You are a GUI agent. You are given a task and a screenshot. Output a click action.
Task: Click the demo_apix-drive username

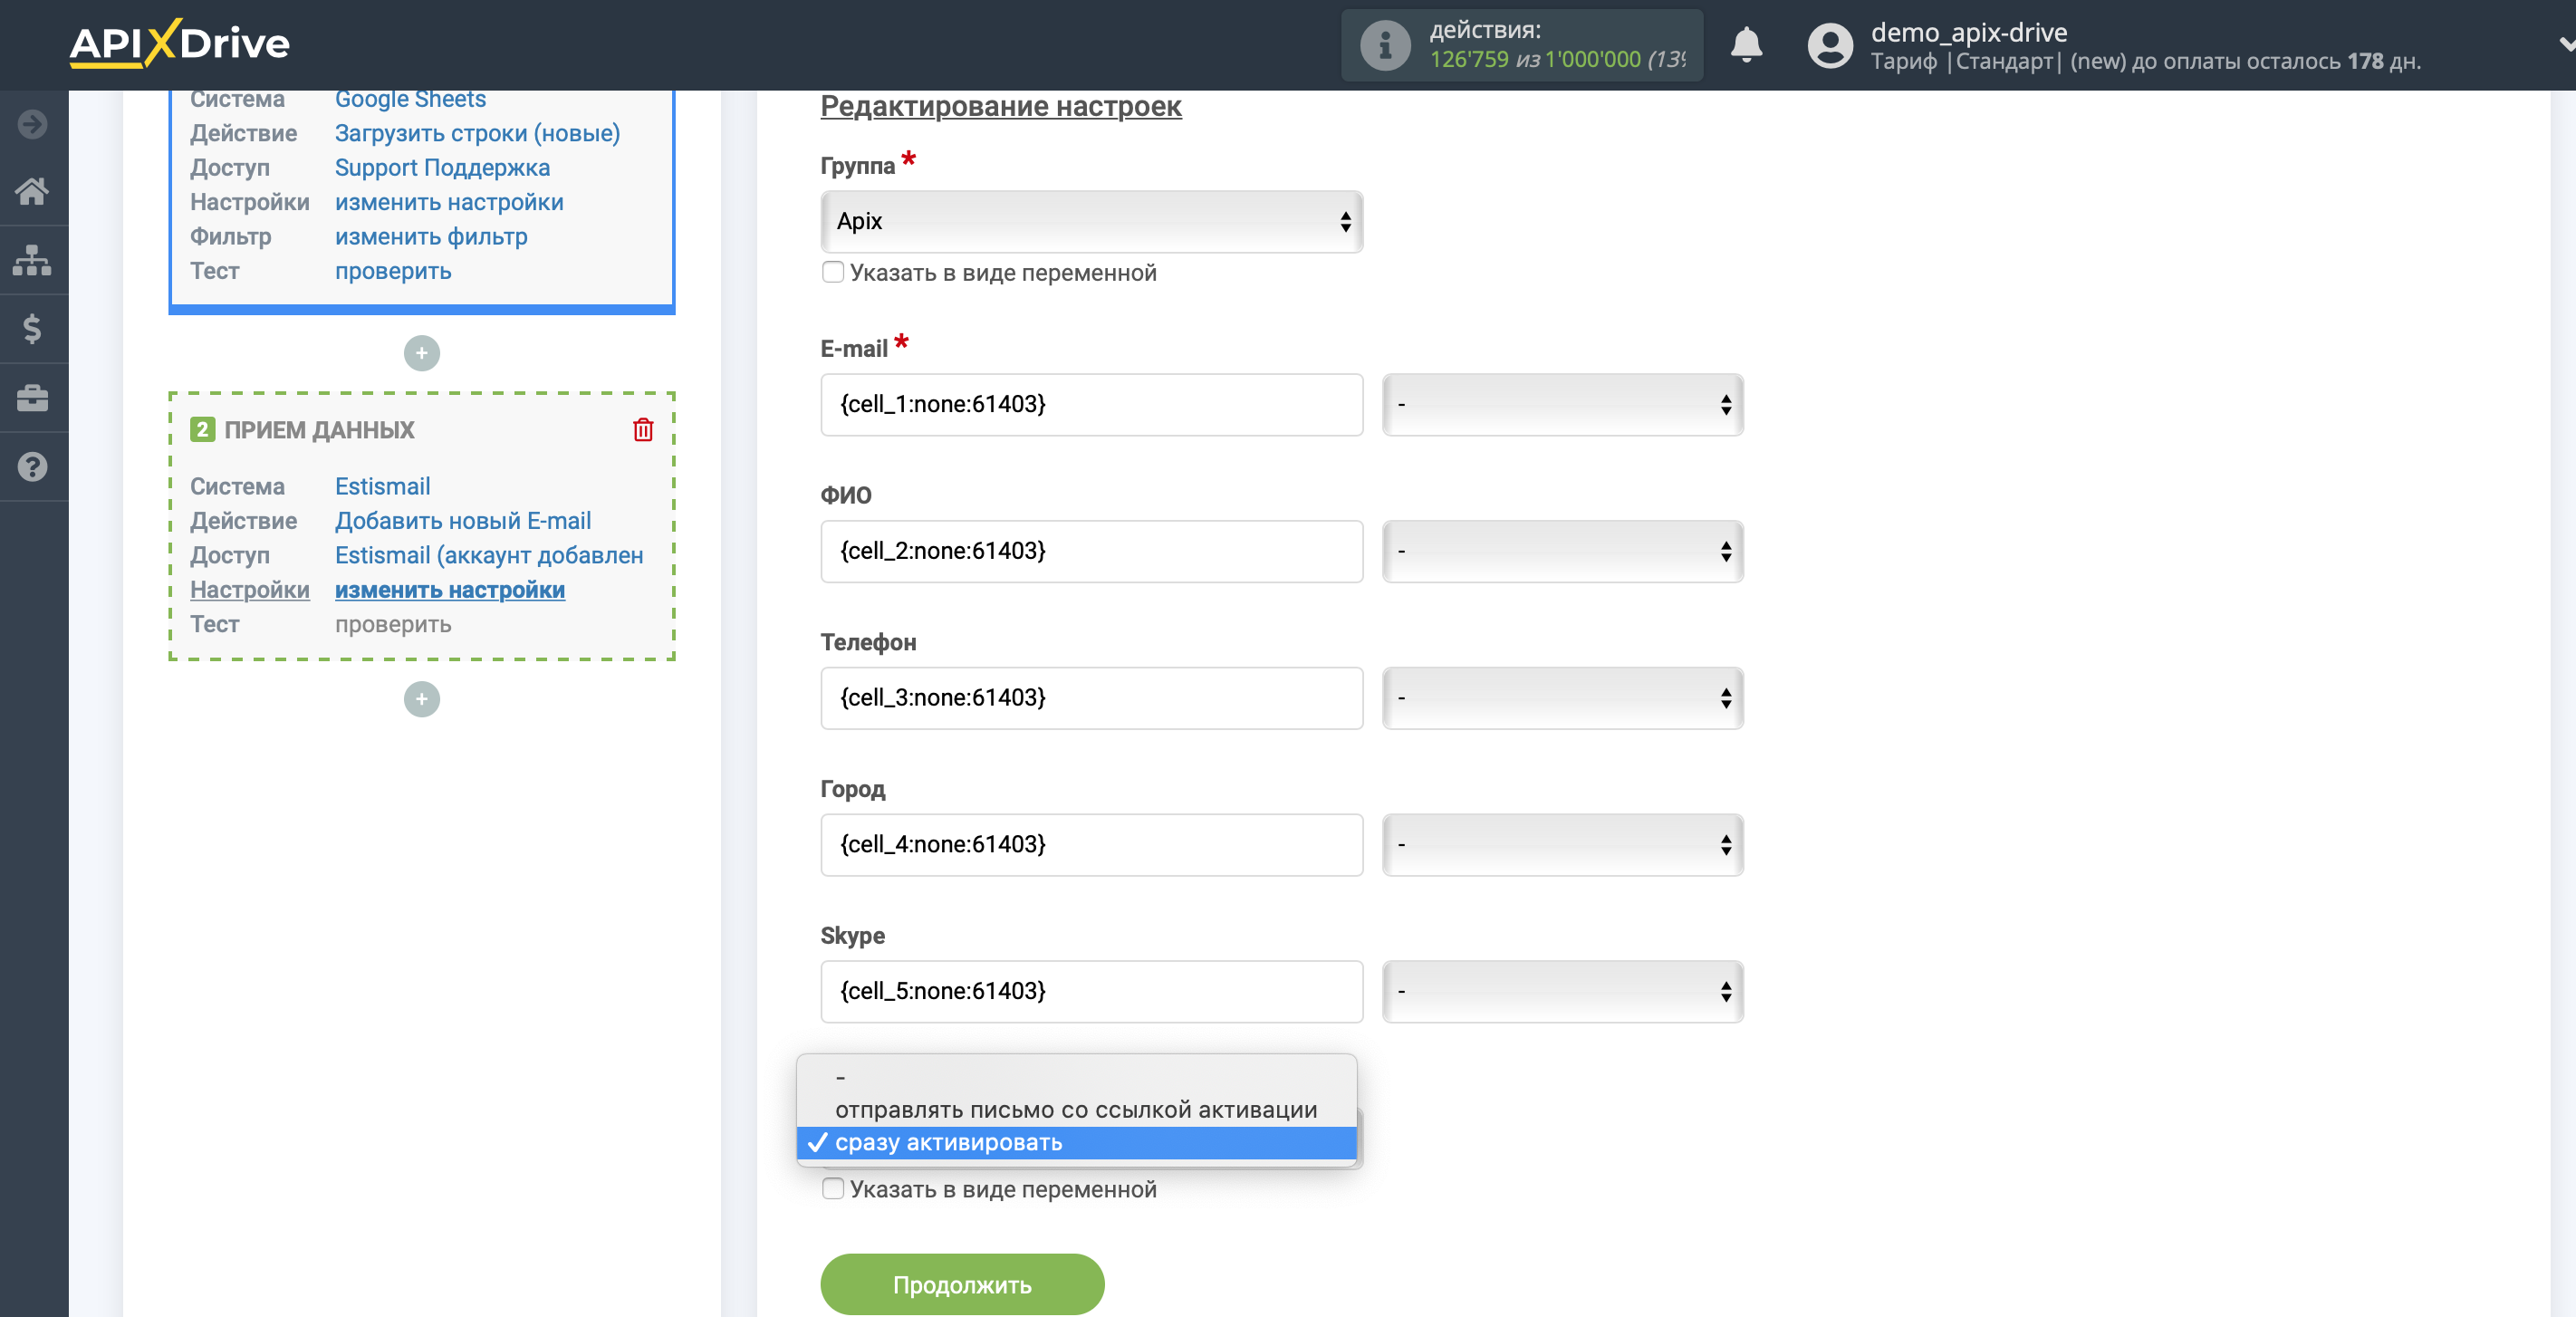pos(1969,32)
